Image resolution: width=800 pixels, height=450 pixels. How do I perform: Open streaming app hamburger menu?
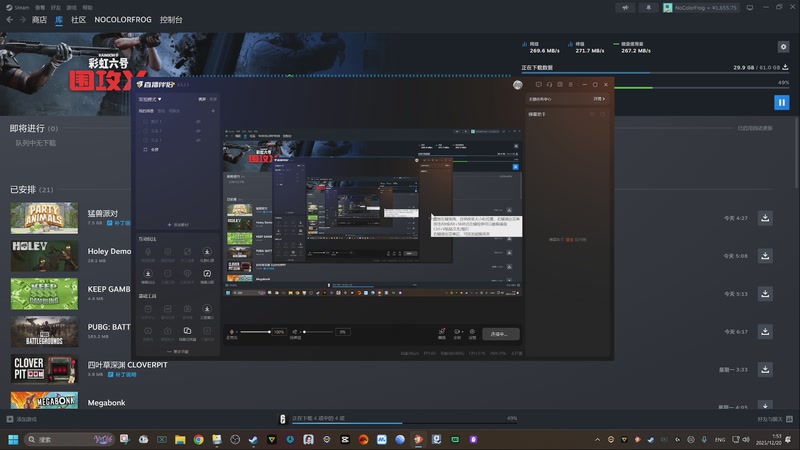(x=571, y=85)
